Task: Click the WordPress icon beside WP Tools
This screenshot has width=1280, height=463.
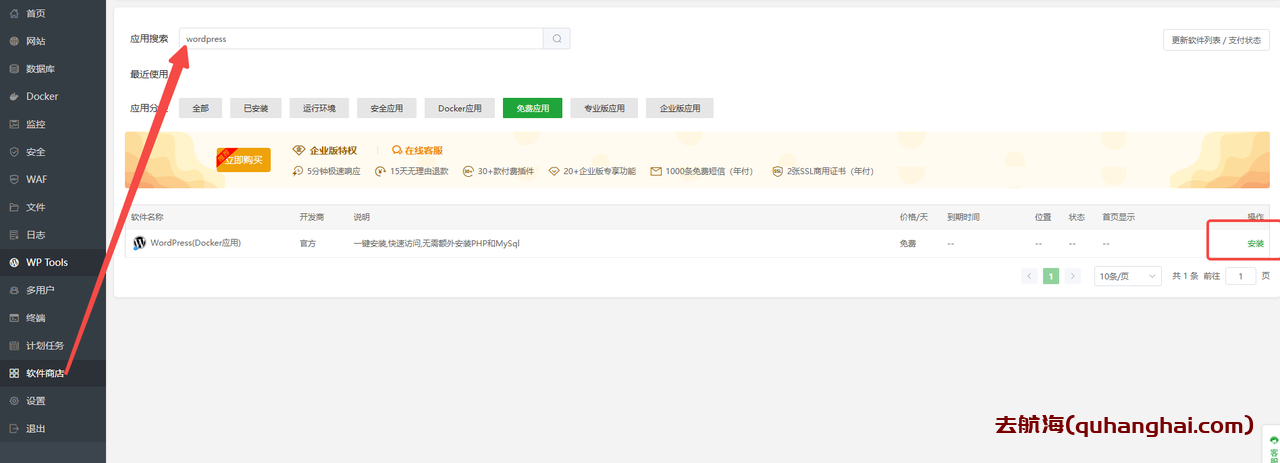Action: click(x=14, y=262)
